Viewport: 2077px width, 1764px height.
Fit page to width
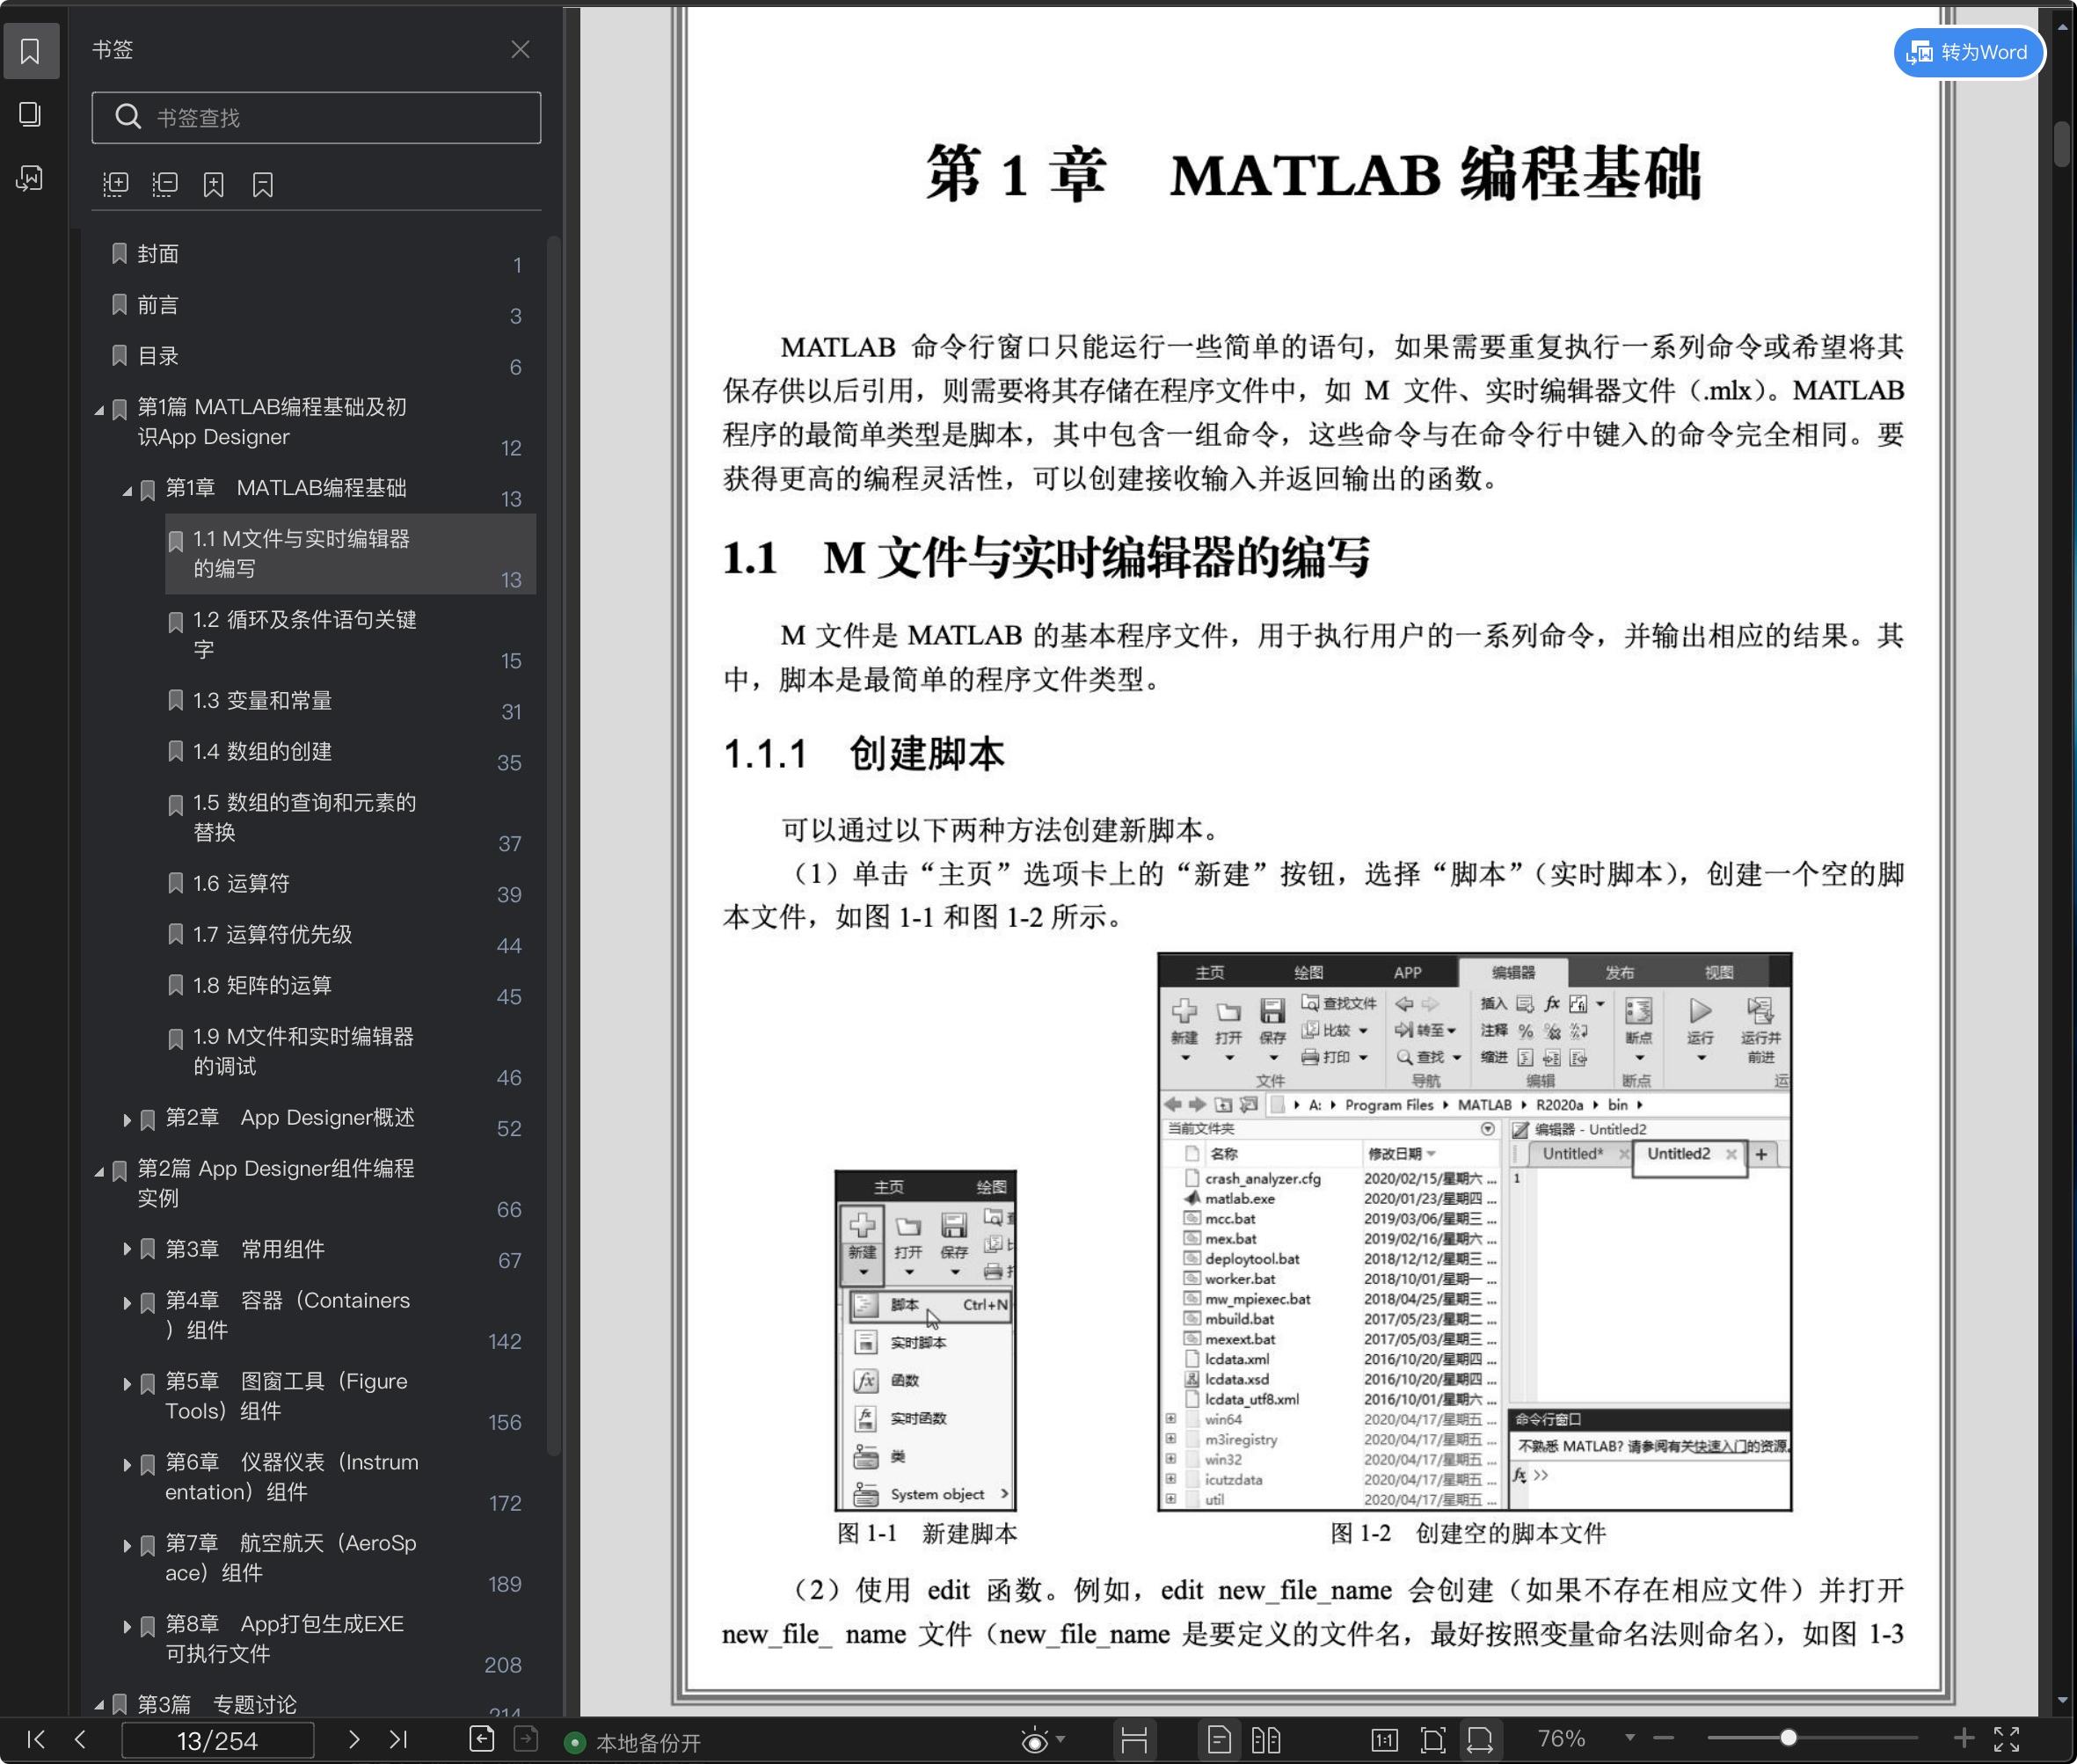coord(1480,1741)
